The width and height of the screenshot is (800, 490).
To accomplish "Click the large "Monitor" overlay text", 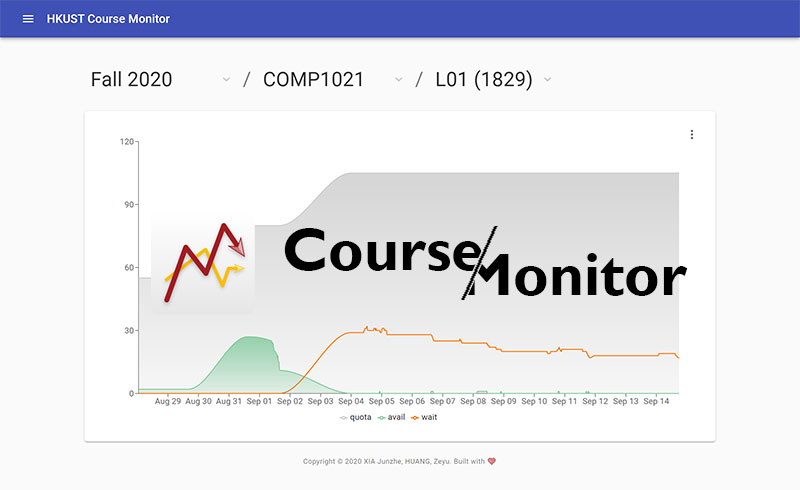I will click(x=580, y=275).
